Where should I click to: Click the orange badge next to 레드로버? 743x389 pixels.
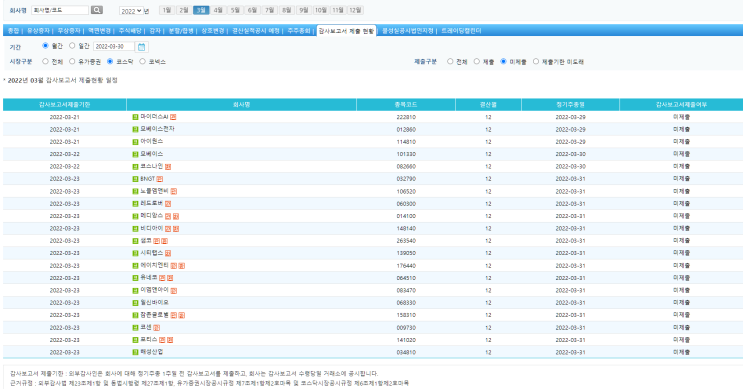click(x=168, y=204)
